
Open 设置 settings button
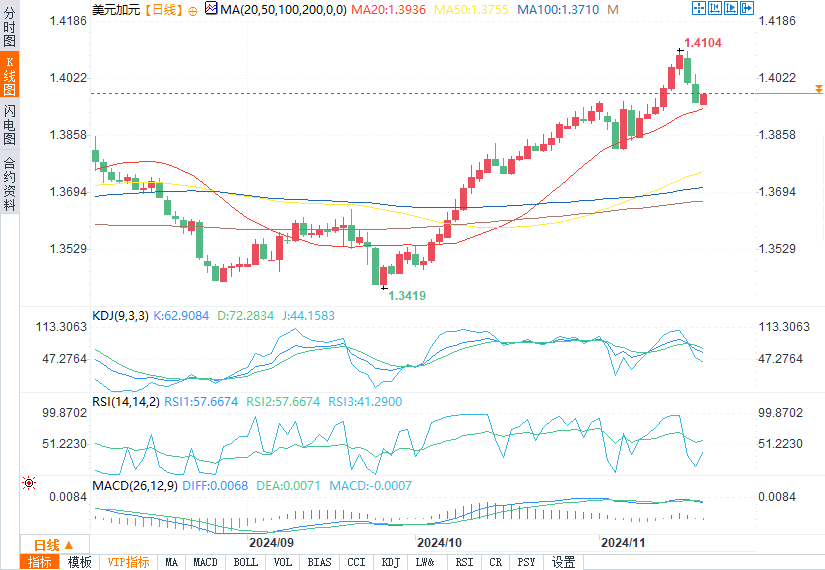pos(563,562)
